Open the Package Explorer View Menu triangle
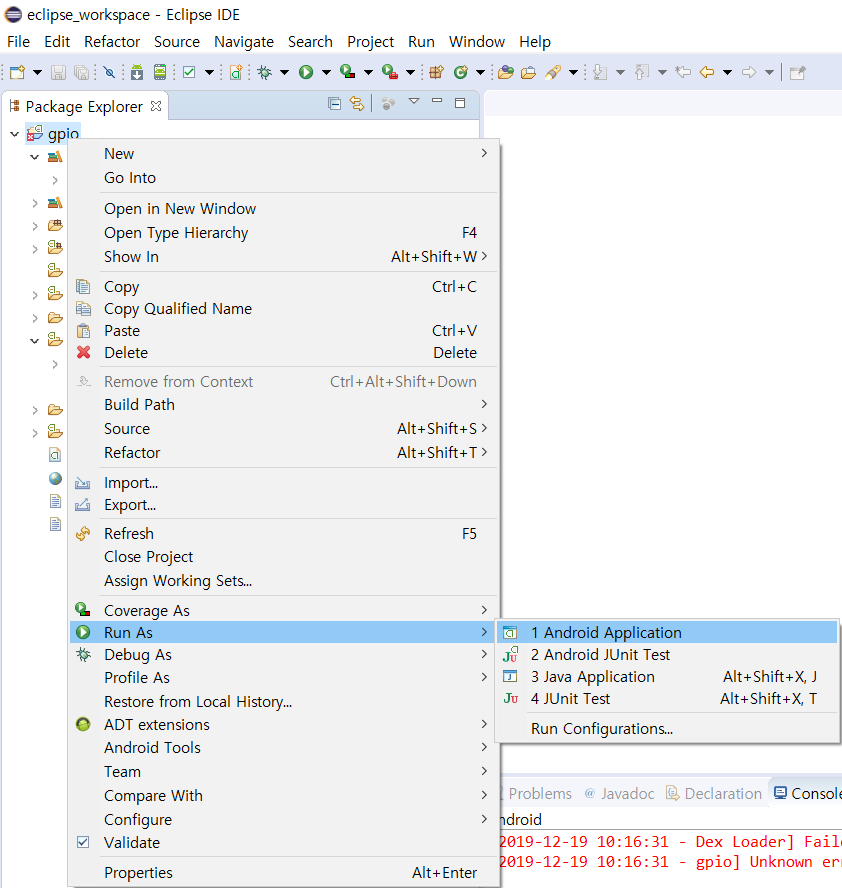The width and height of the screenshot is (842, 888). click(x=414, y=101)
